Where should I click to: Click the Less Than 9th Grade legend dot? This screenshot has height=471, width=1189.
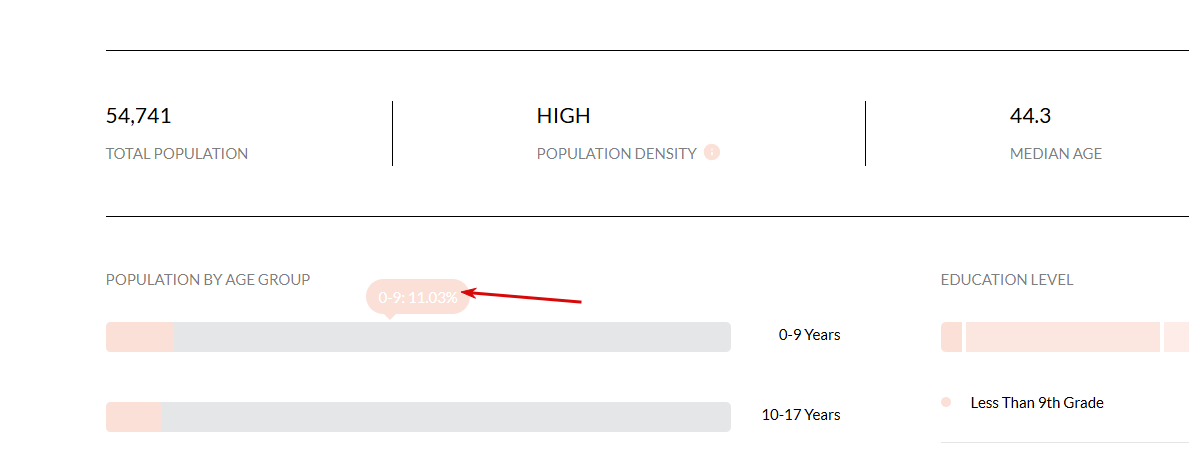[x=946, y=402]
